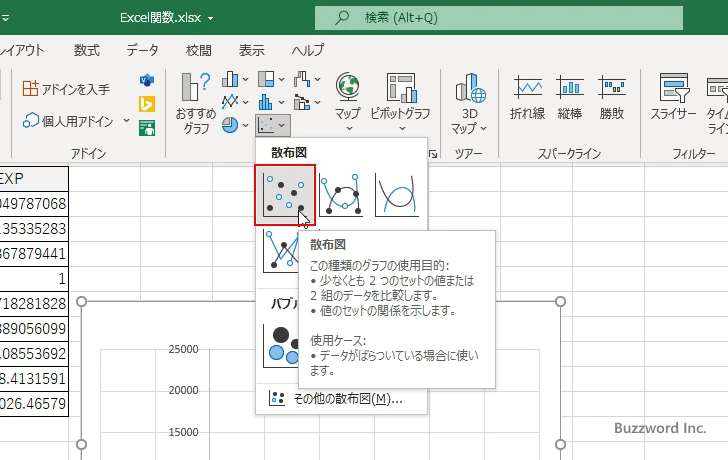Click in the 検索 (Alt+Q) search box
The height and width of the screenshot is (460, 728).
[499, 18]
